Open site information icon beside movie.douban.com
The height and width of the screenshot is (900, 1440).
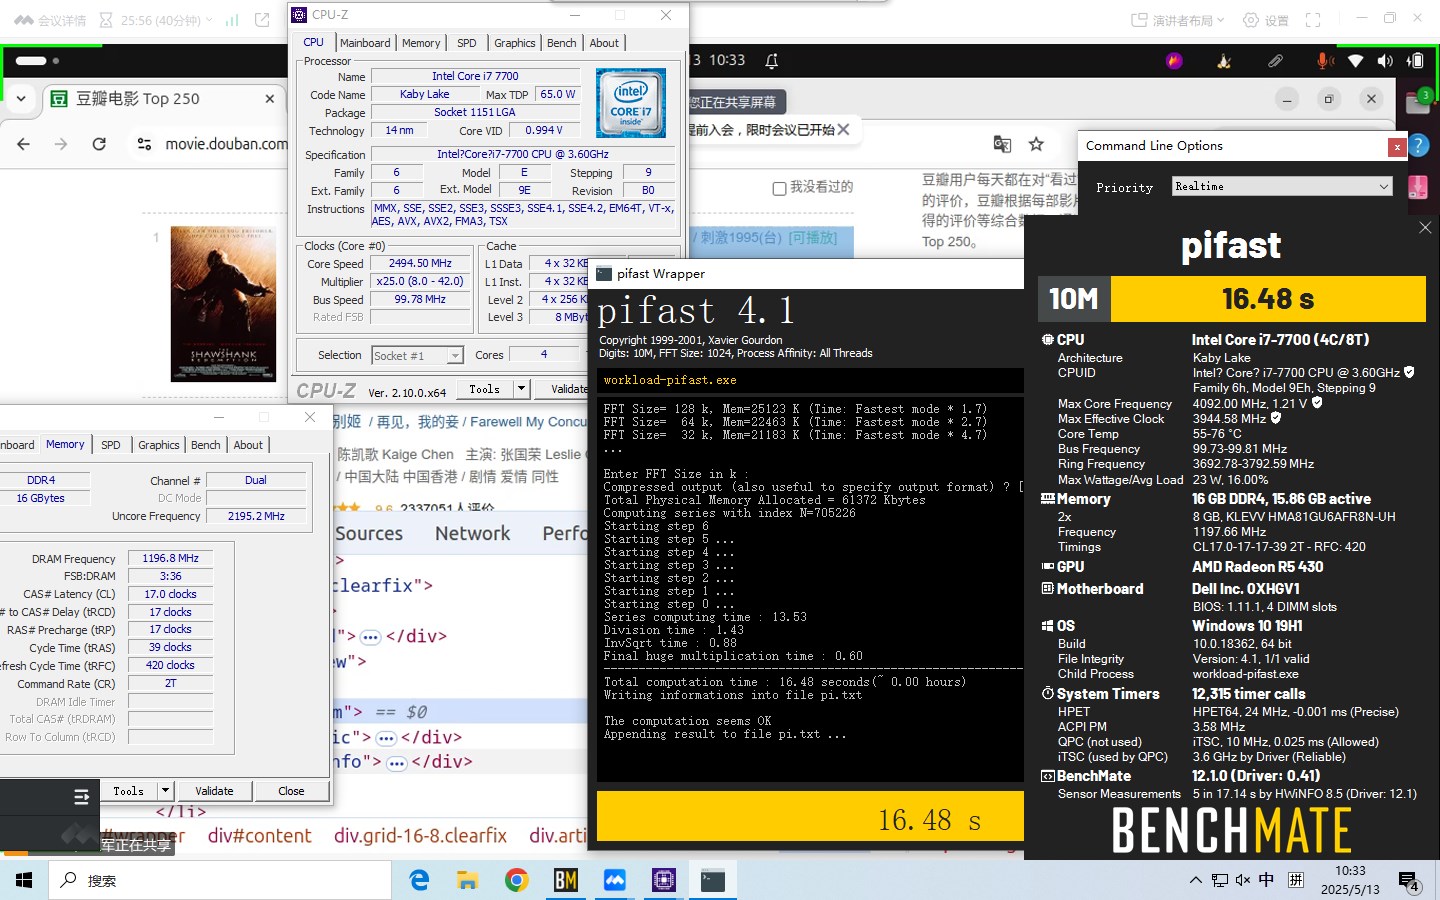pos(144,144)
